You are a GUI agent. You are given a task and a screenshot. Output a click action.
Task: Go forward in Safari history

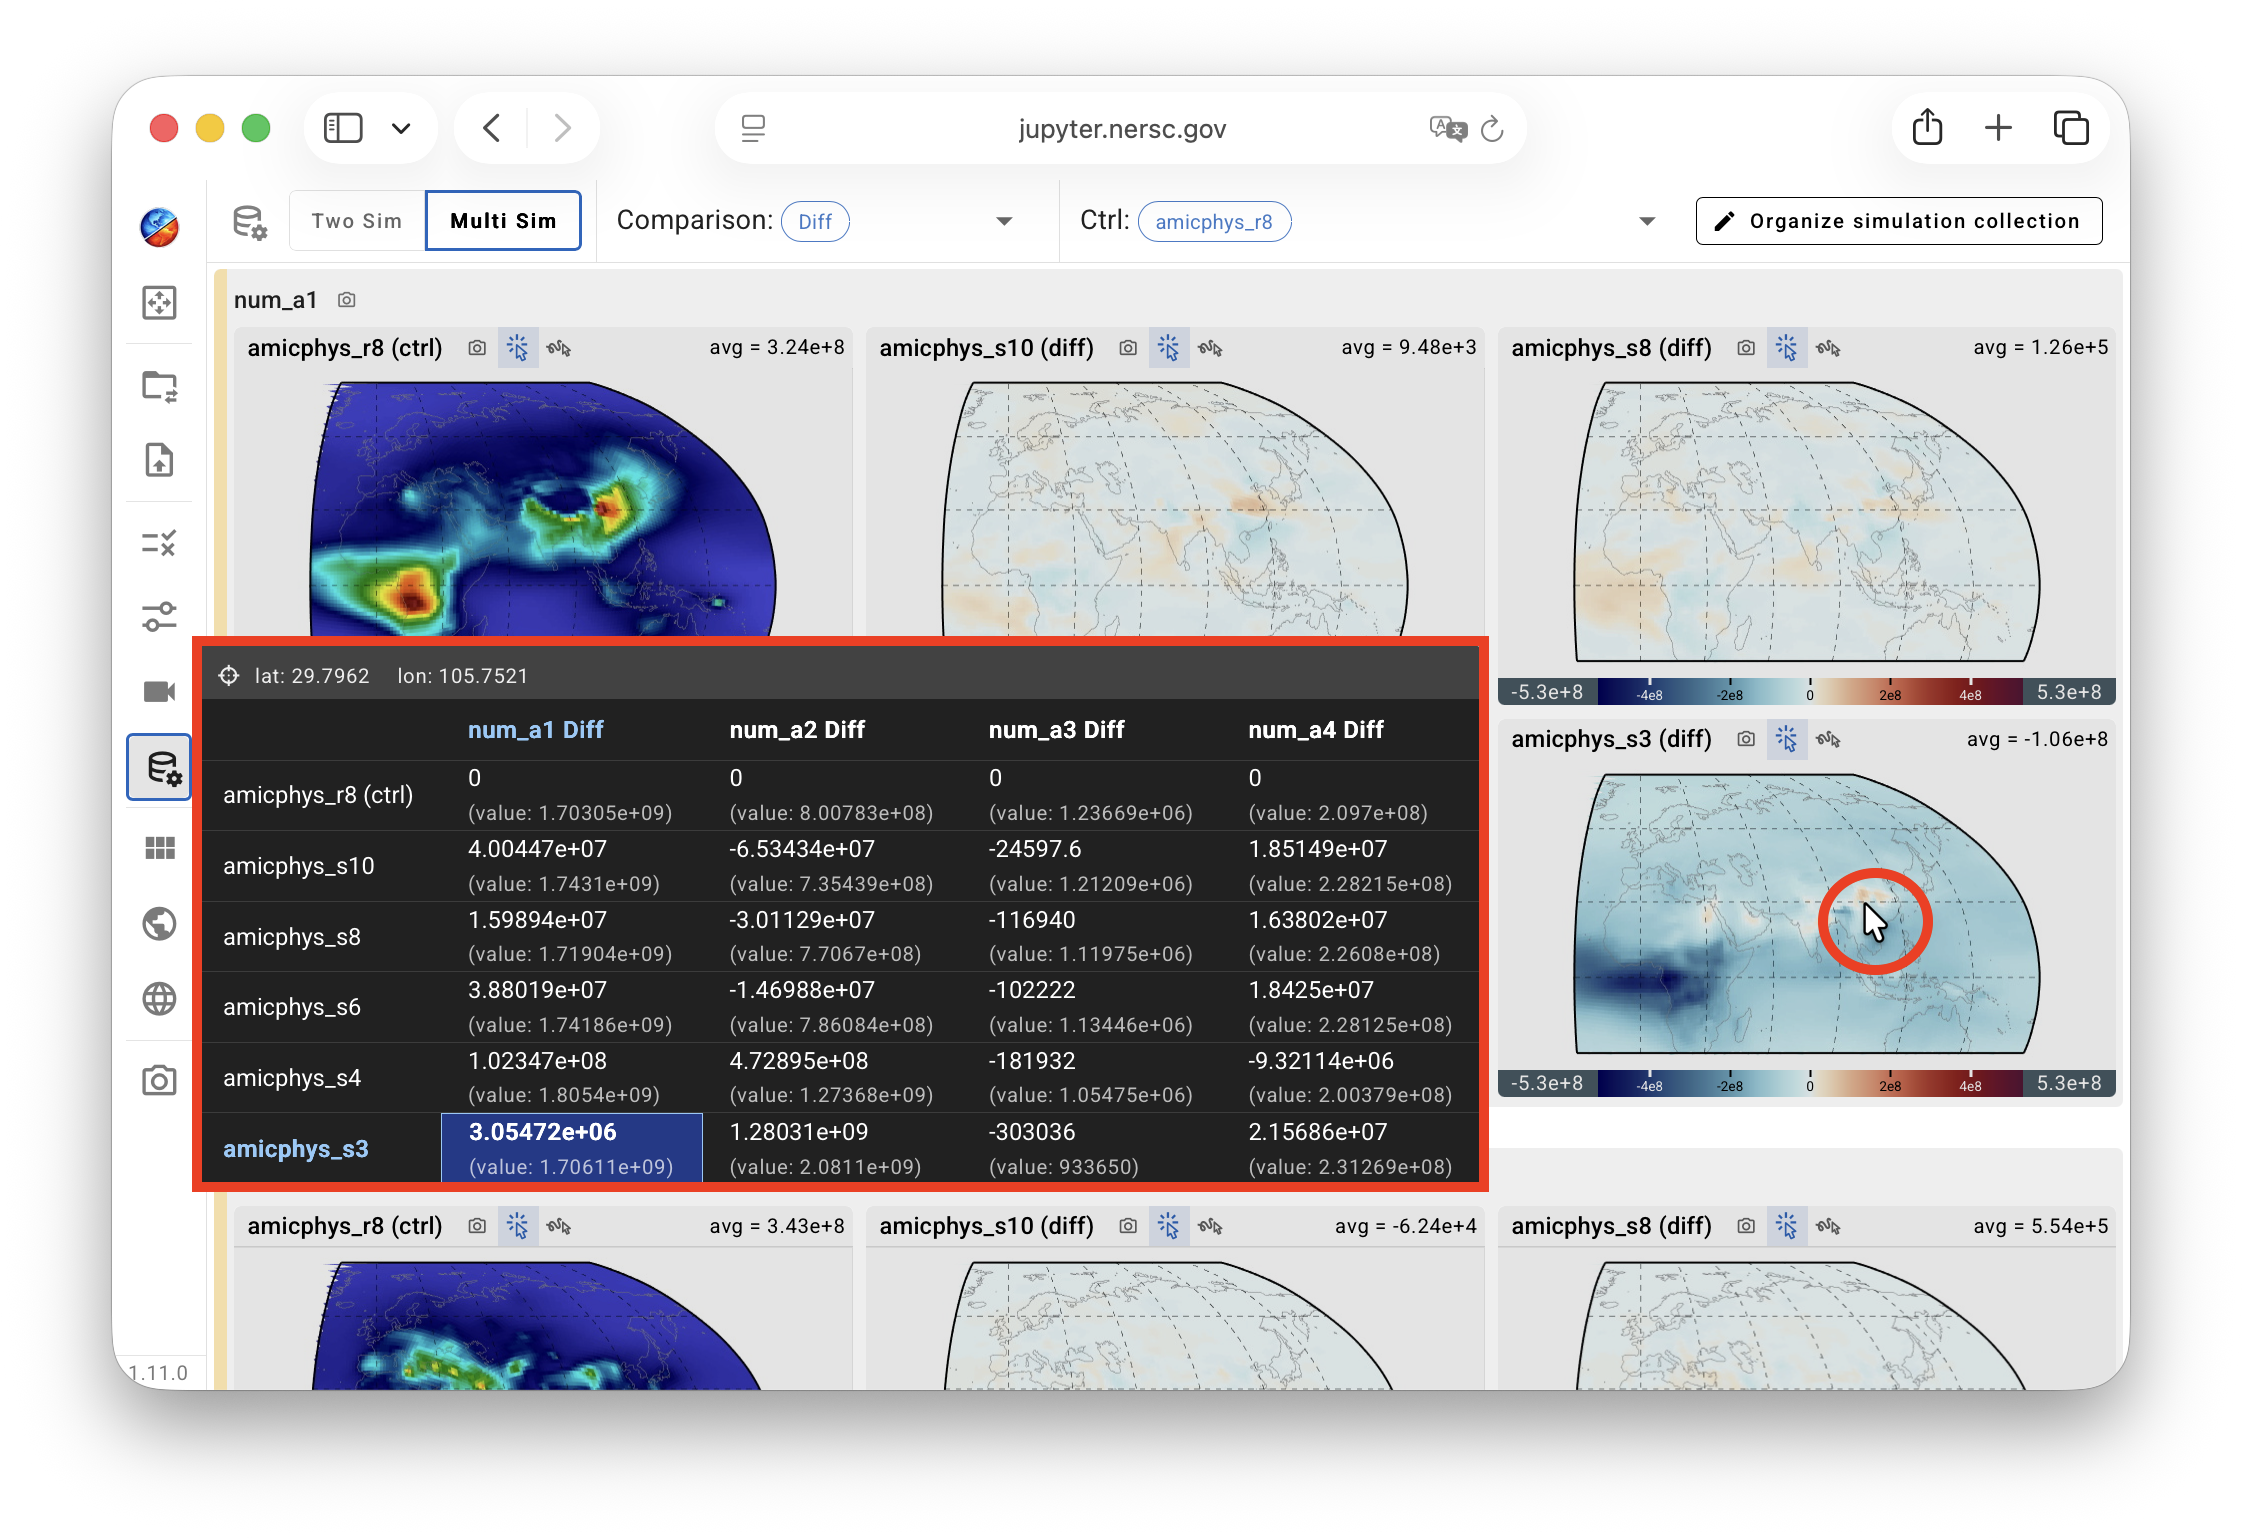[x=563, y=128]
